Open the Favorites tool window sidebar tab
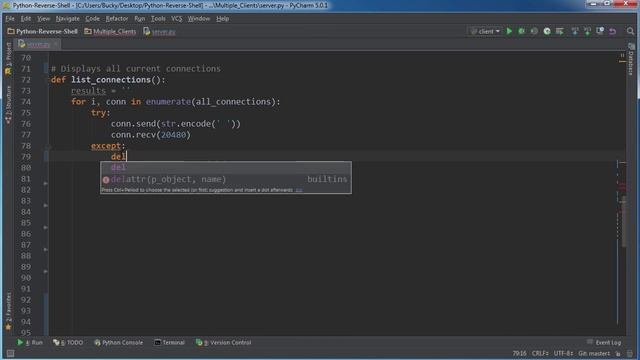This screenshot has width=640, height=360. pyautogui.click(x=8, y=311)
